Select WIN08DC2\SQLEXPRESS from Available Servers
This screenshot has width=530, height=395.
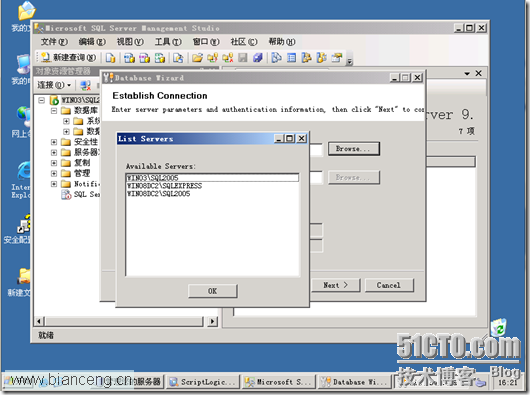pos(165,186)
